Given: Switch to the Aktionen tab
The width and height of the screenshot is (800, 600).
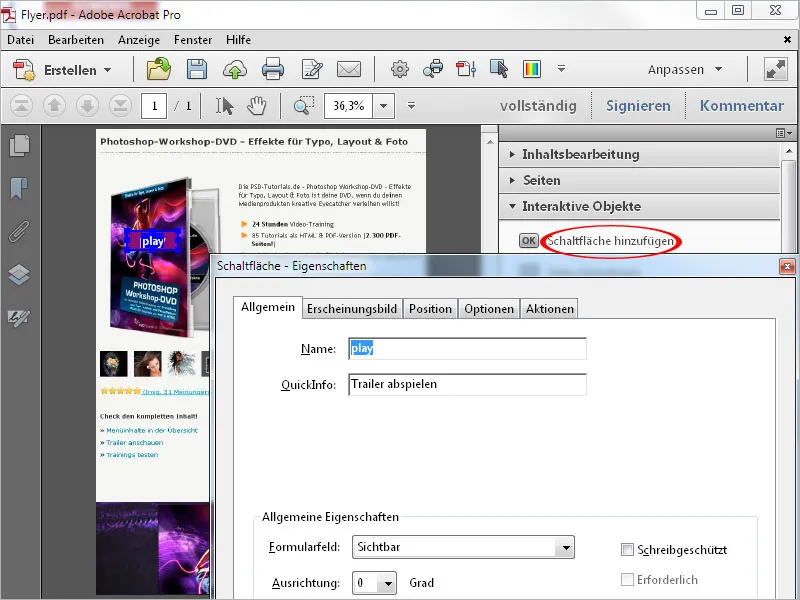Looking at the screenshot, I should pos(549,309).
